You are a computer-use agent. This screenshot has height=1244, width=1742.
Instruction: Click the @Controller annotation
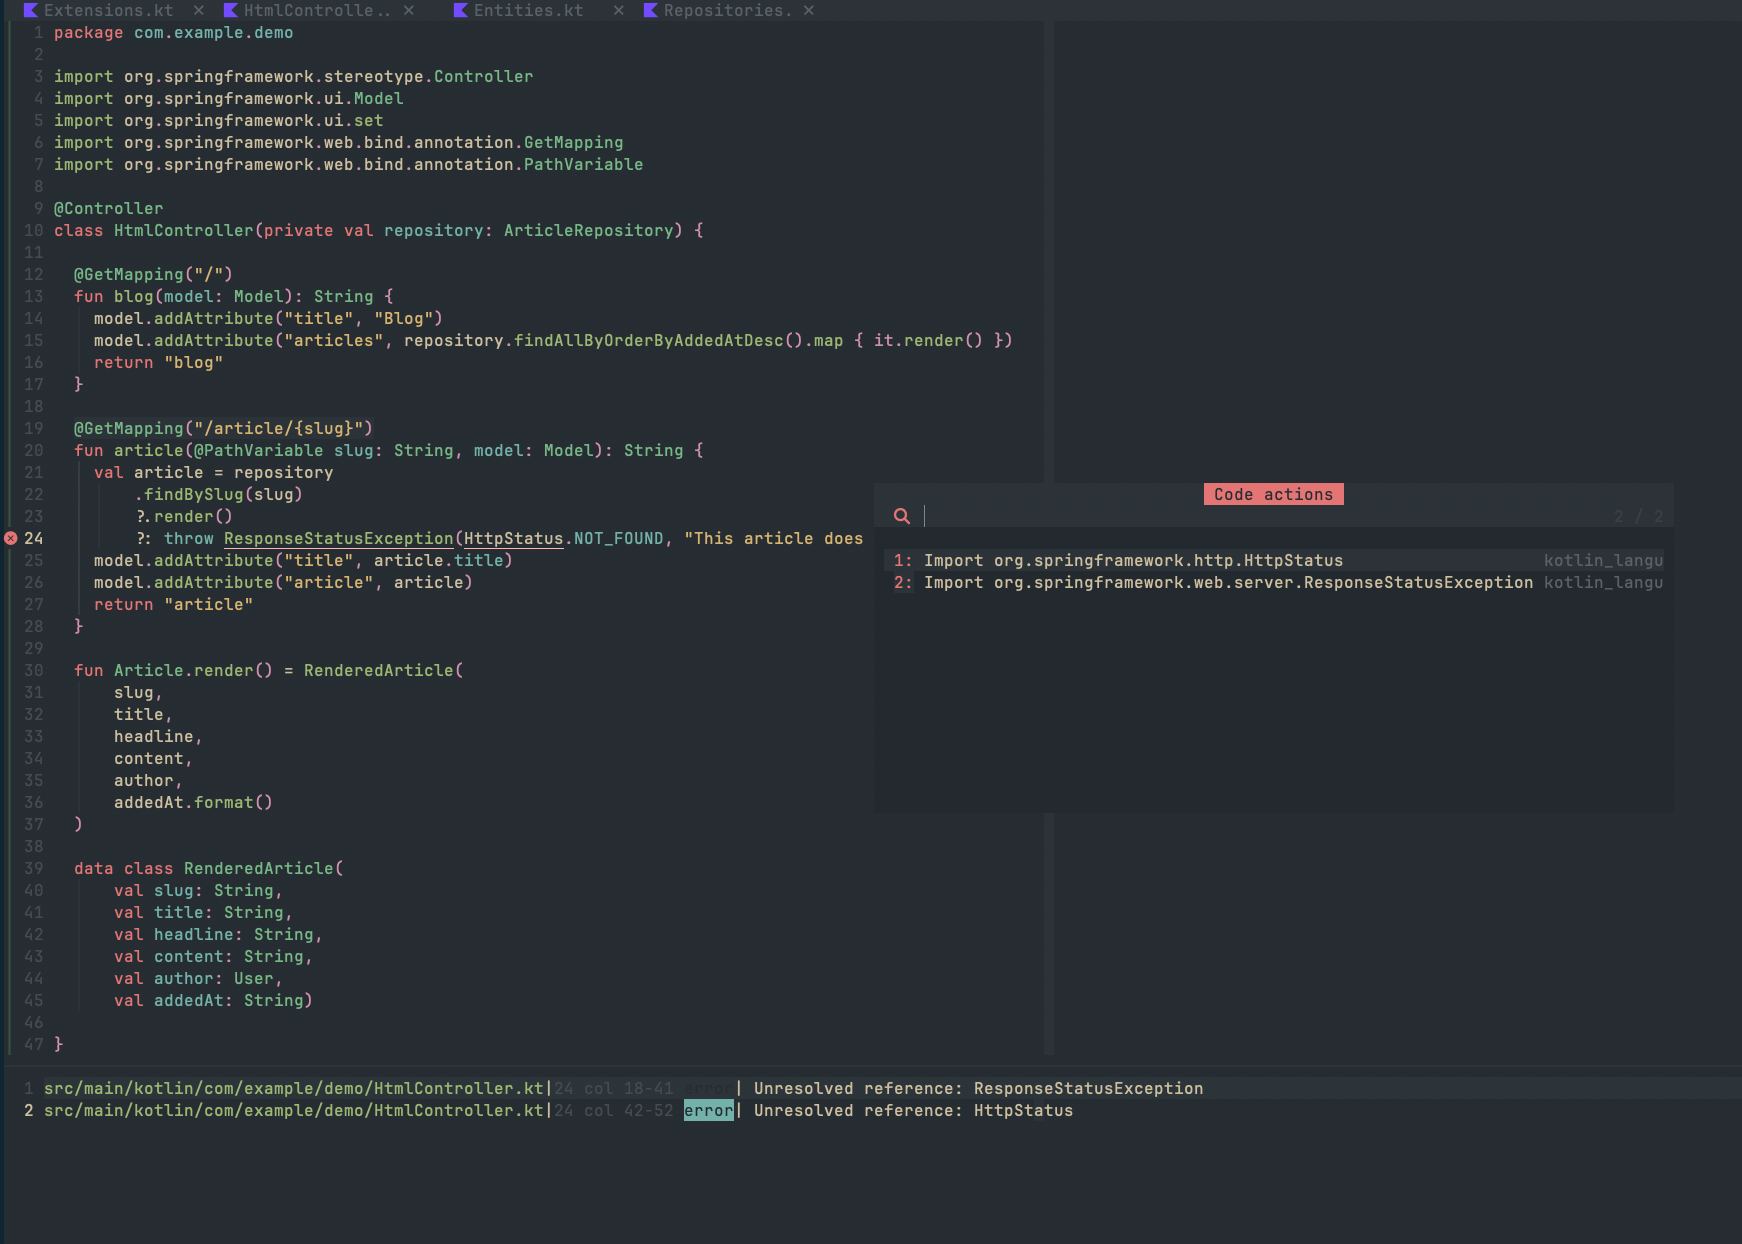(108, 208)
